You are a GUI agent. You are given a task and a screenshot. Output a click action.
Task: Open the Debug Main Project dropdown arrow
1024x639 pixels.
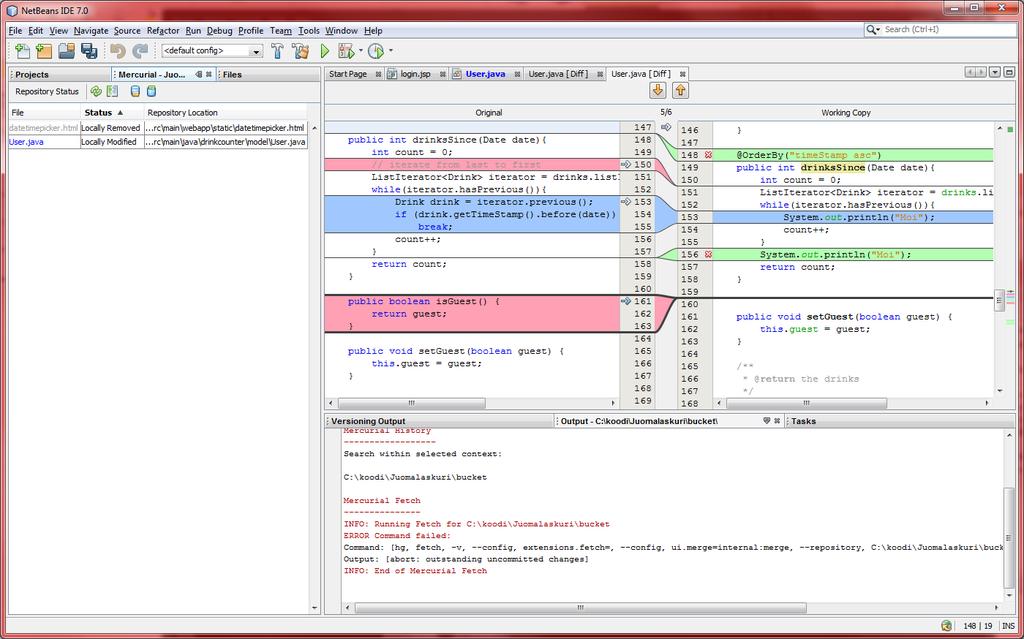[x=360, y=51]
